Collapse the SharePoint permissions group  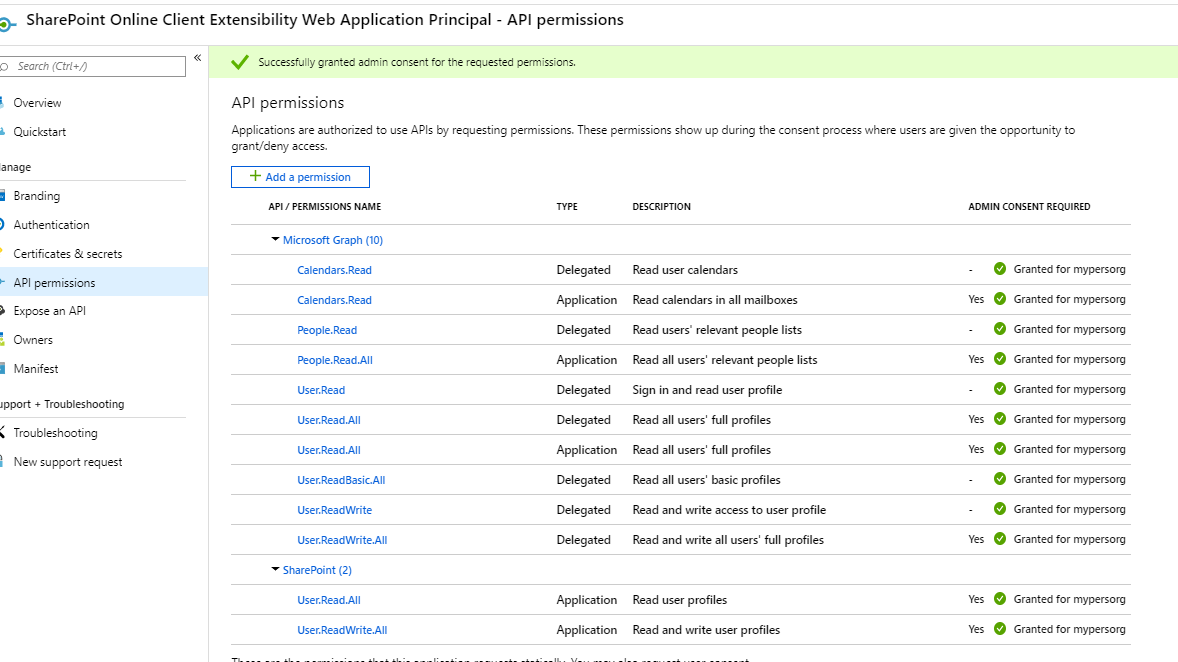(274, 569)
